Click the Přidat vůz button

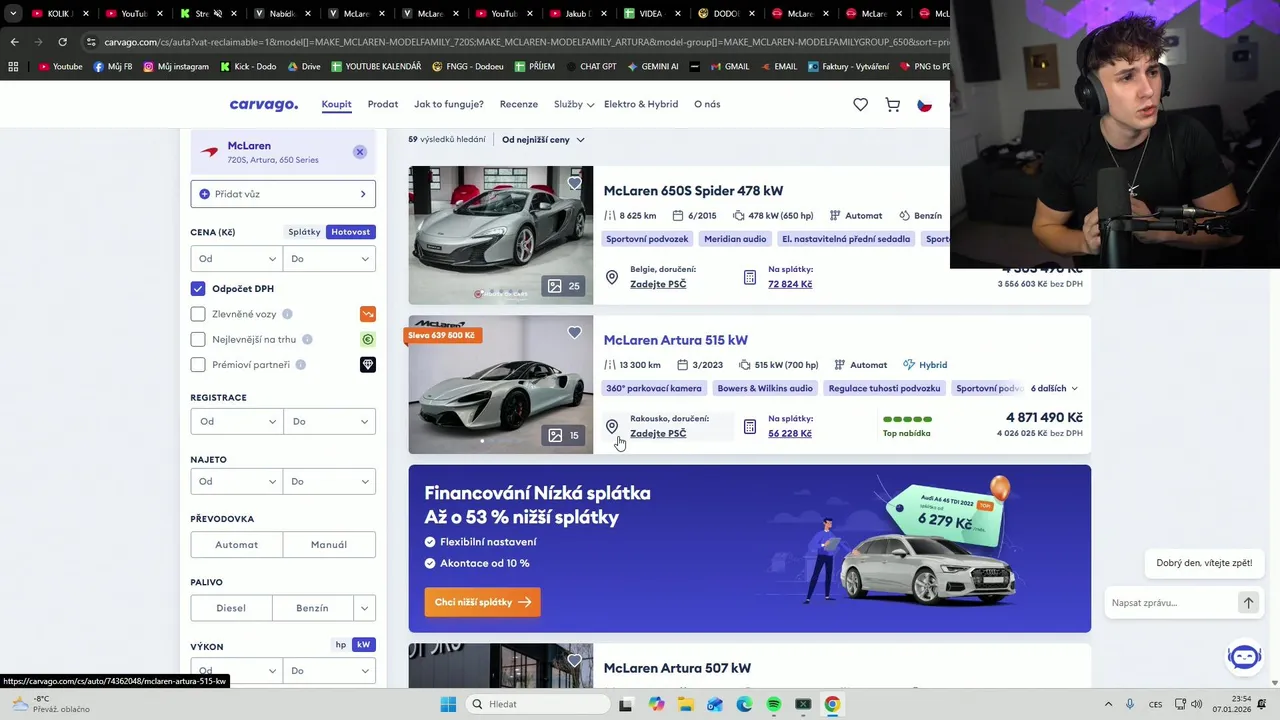point(283,194)
